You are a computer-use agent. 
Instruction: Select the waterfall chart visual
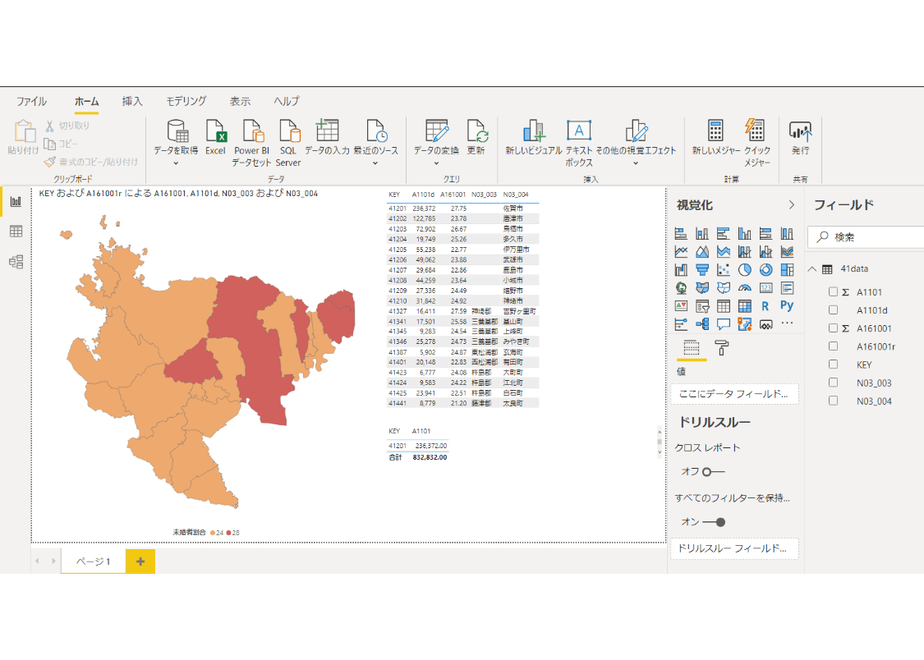(x=681, y=270)
